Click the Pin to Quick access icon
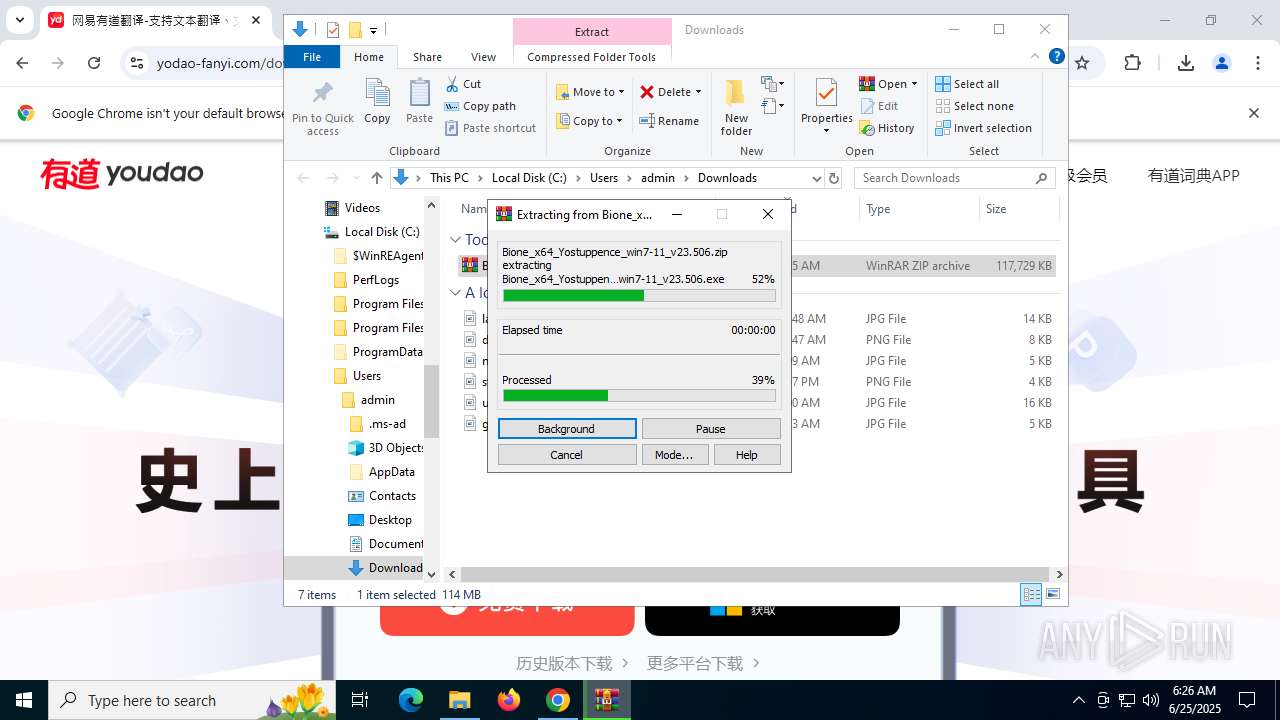This screenshot has width=1280, height=720. (x=322, y=94)
